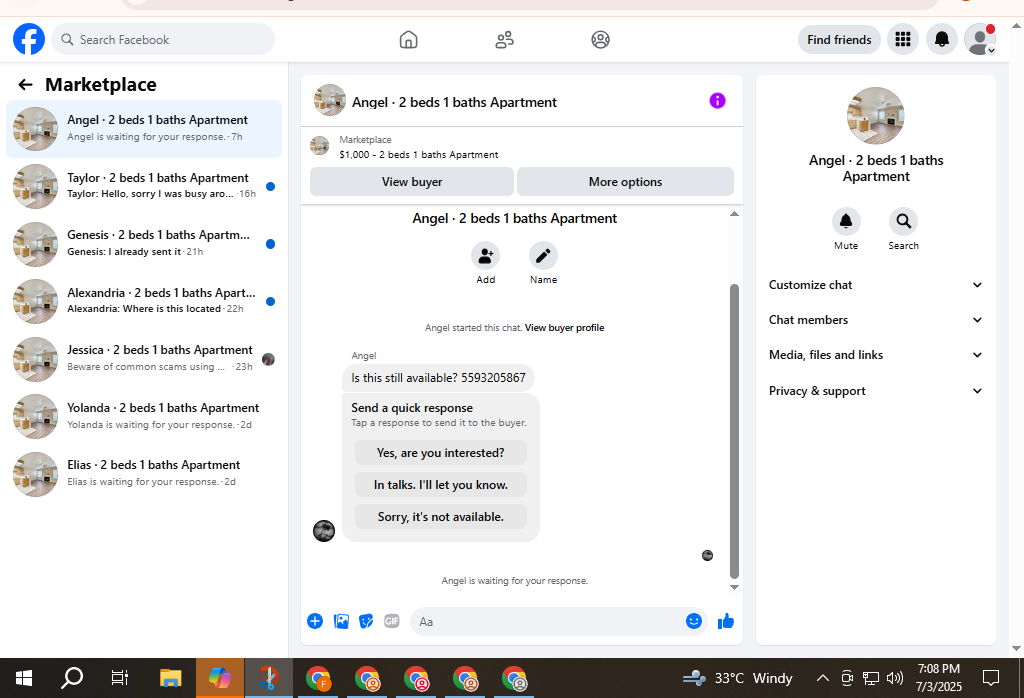Click the large apartment thumbnail in right panel
The height and width of the screenshot is (698, 1024).
[x=875, y=116]
